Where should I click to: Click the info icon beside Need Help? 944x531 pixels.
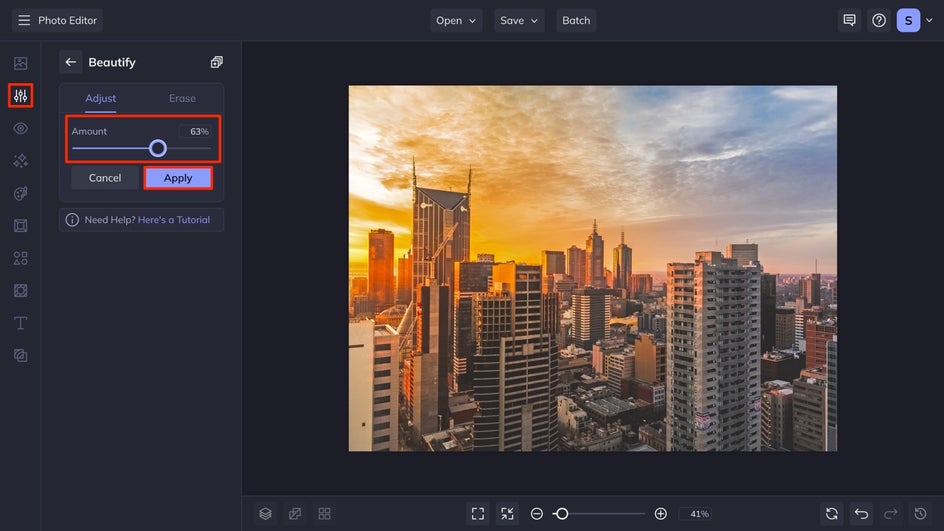click(x=72, y=220)
